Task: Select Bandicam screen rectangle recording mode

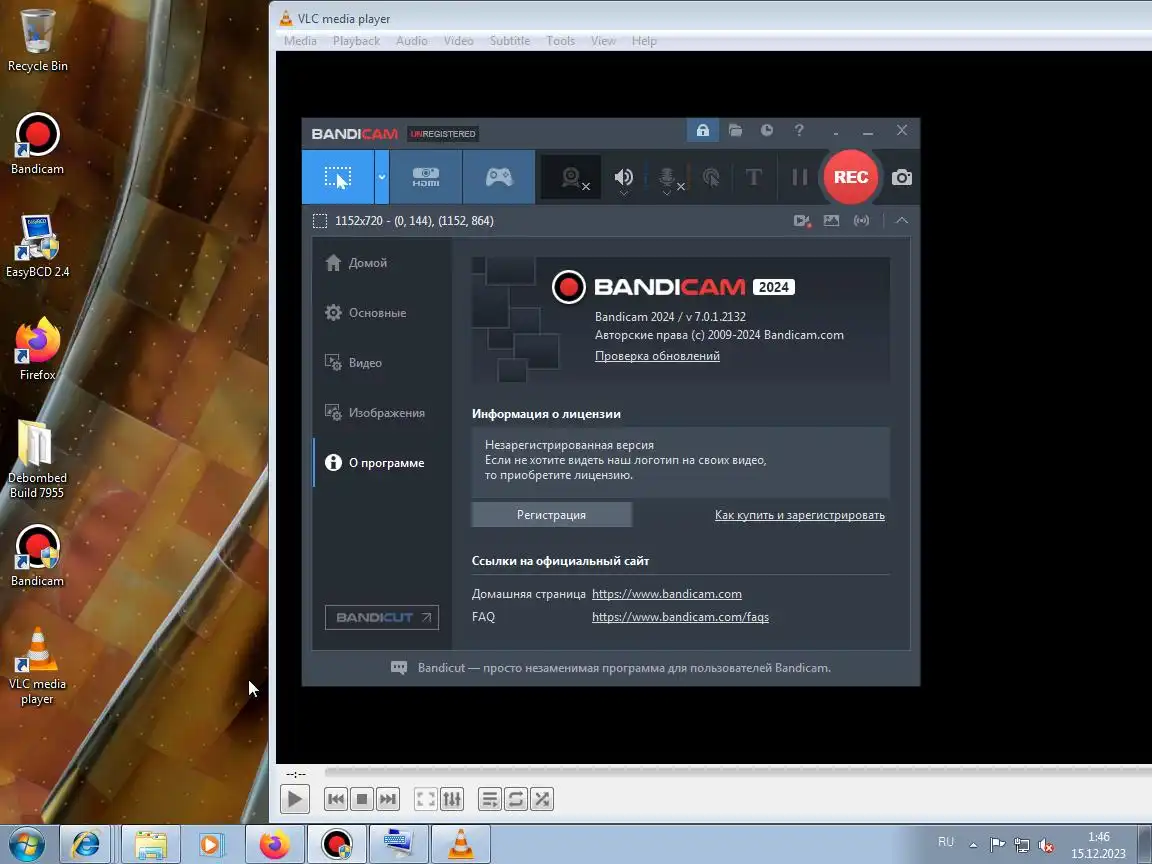Action: (x=338, y=177)
